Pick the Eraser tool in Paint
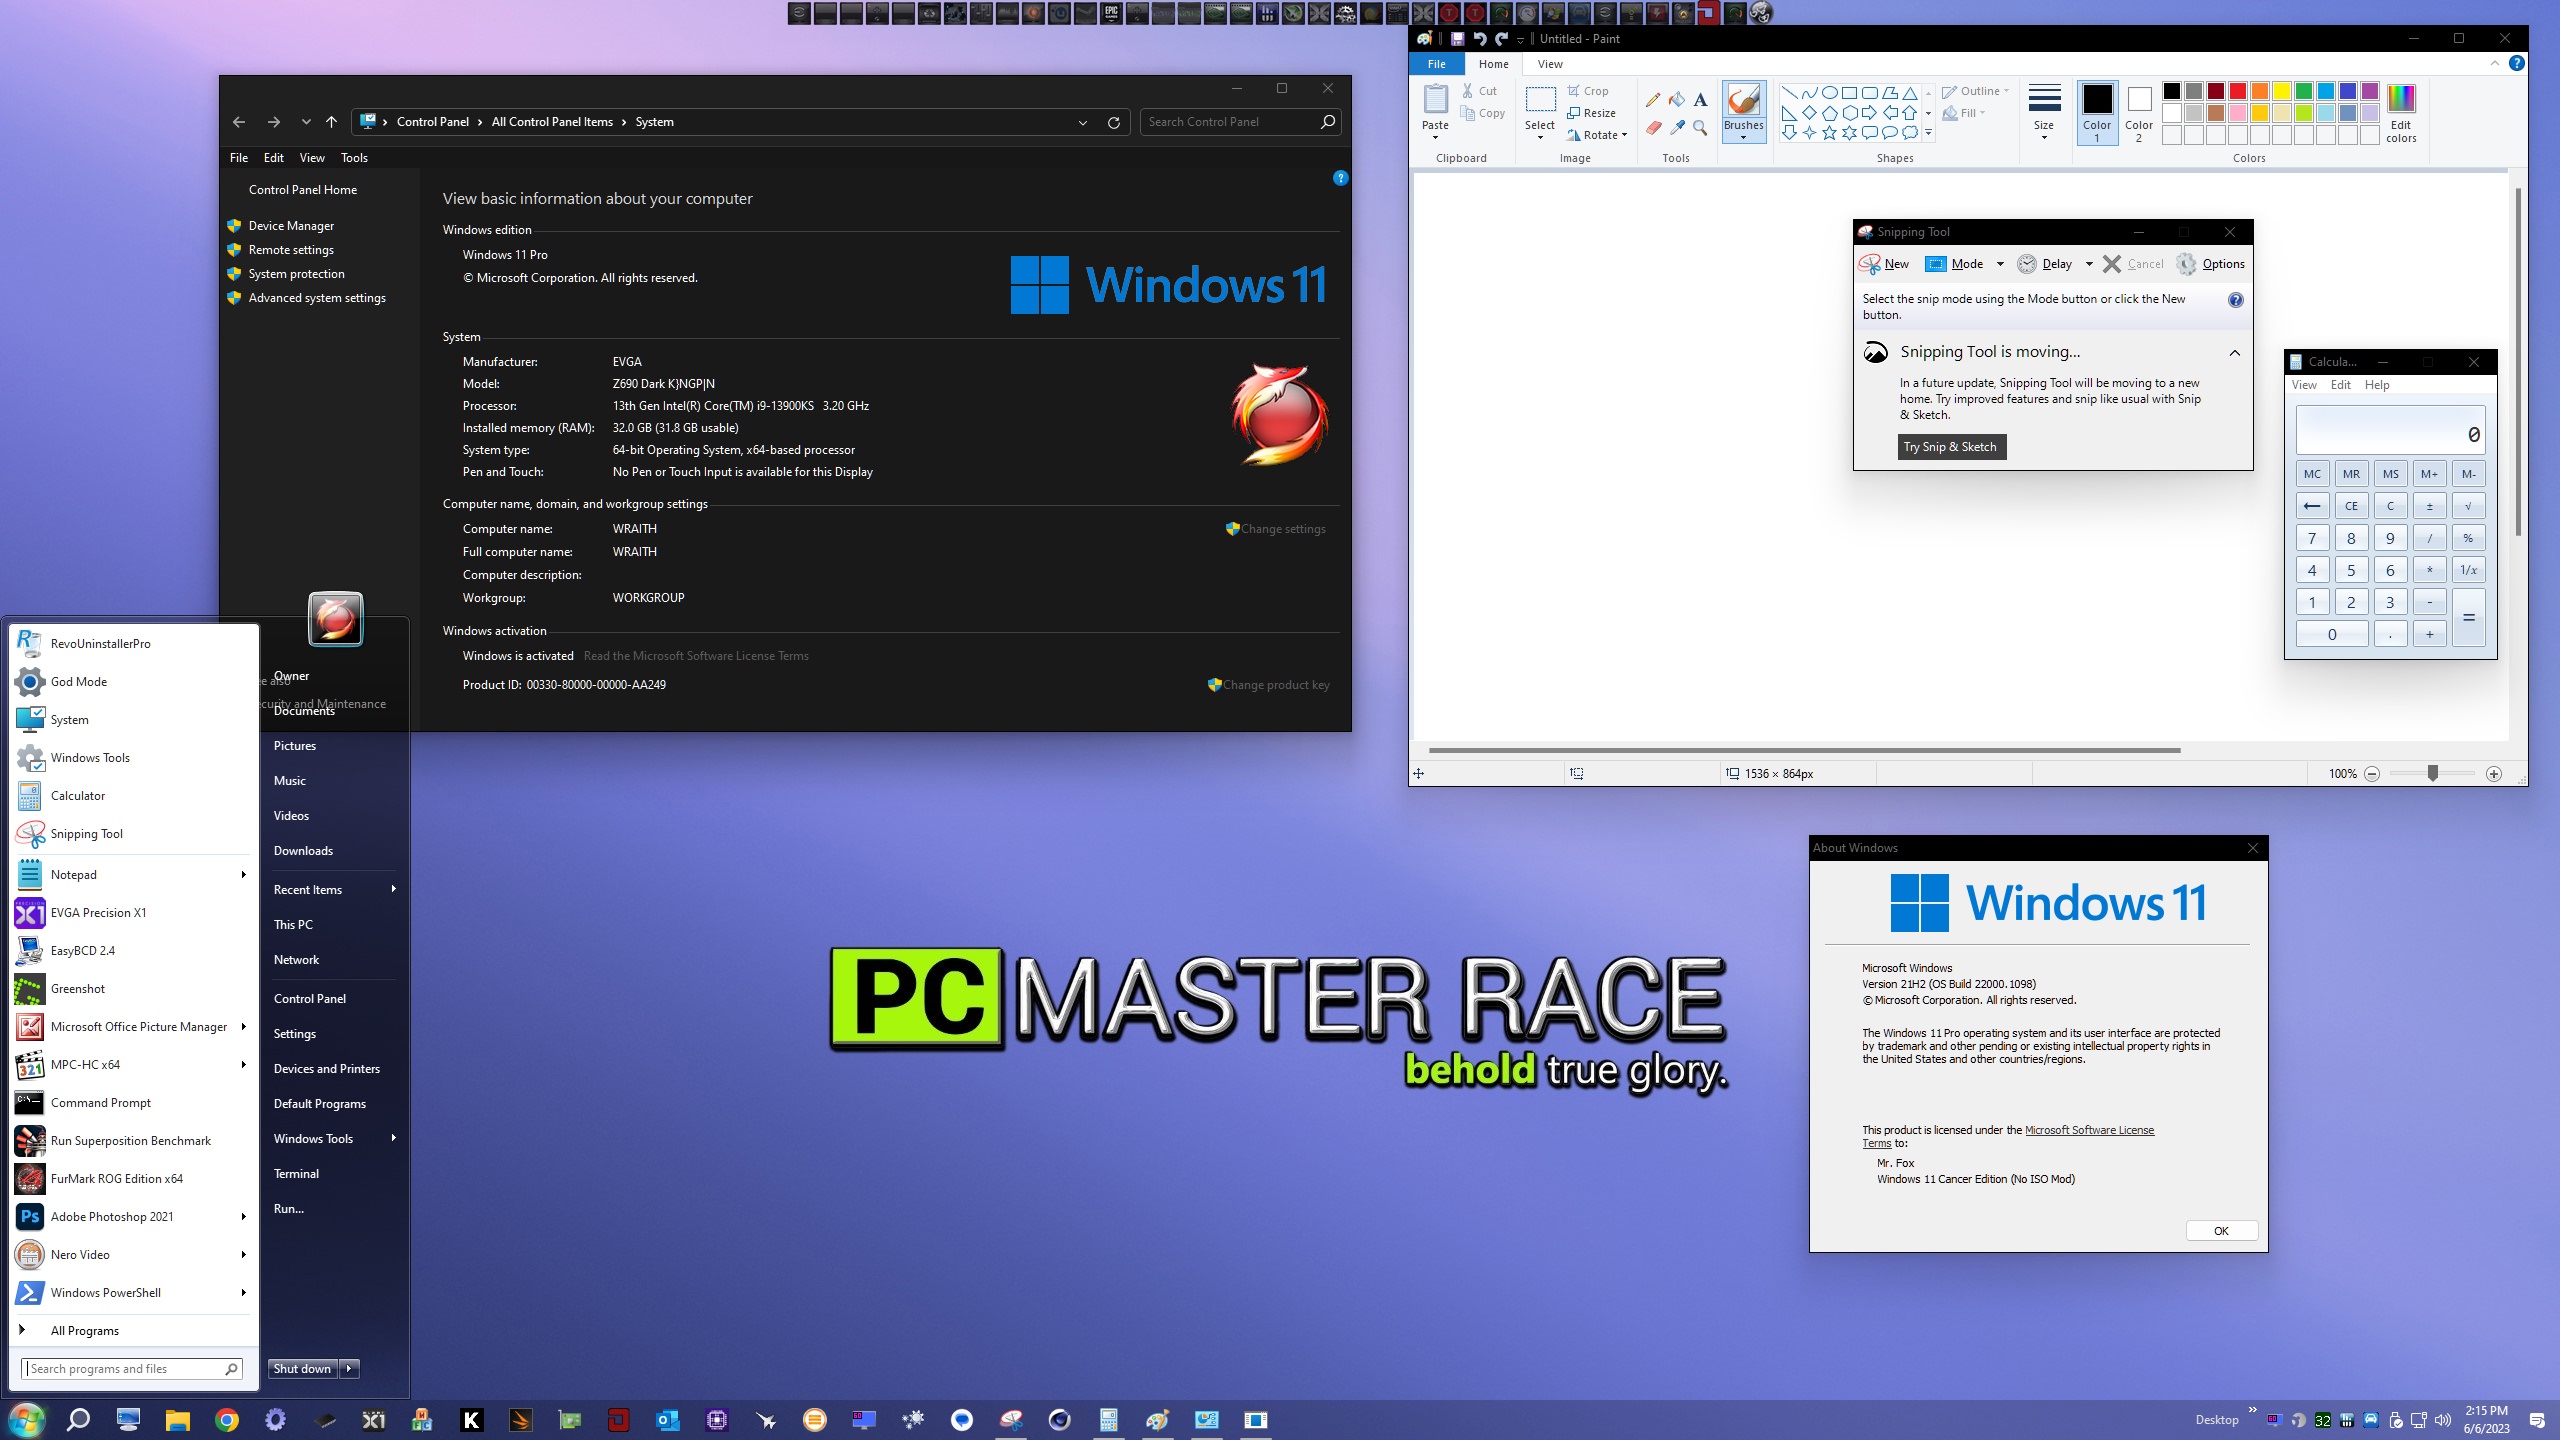Screen dimensions: 2560x1440 click(1653, 128)
